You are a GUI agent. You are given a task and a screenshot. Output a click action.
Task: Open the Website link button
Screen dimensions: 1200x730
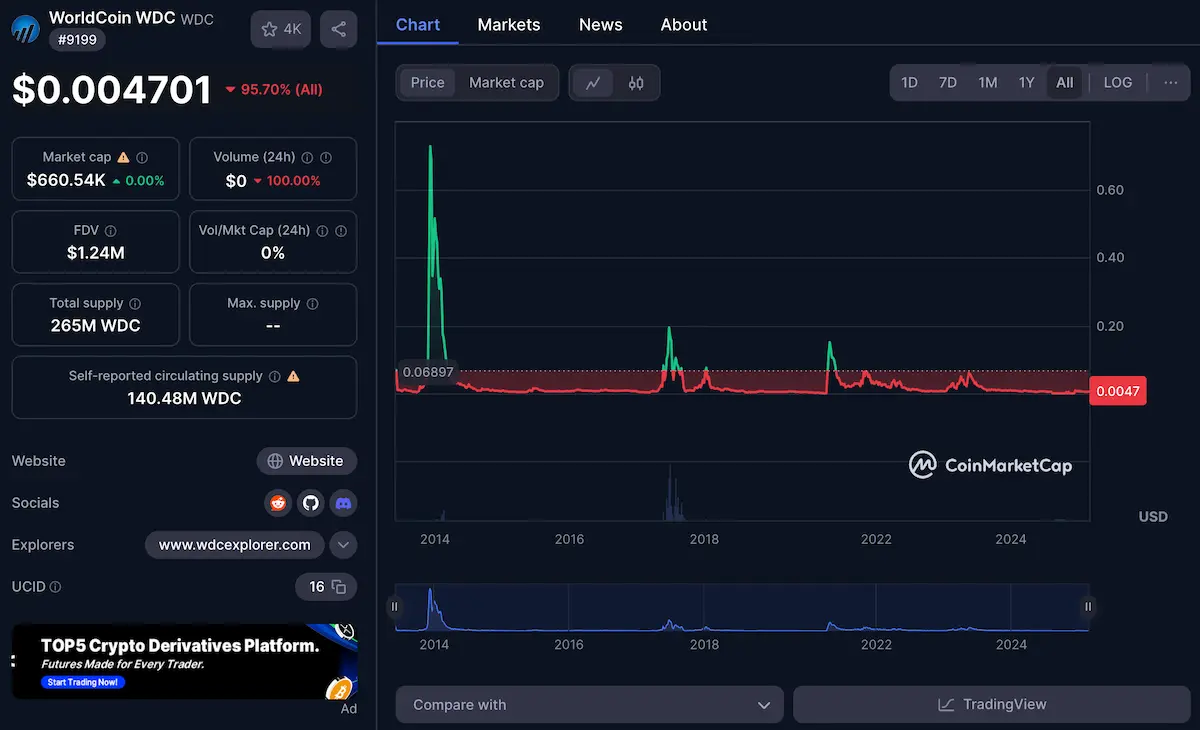pos(307,461)
